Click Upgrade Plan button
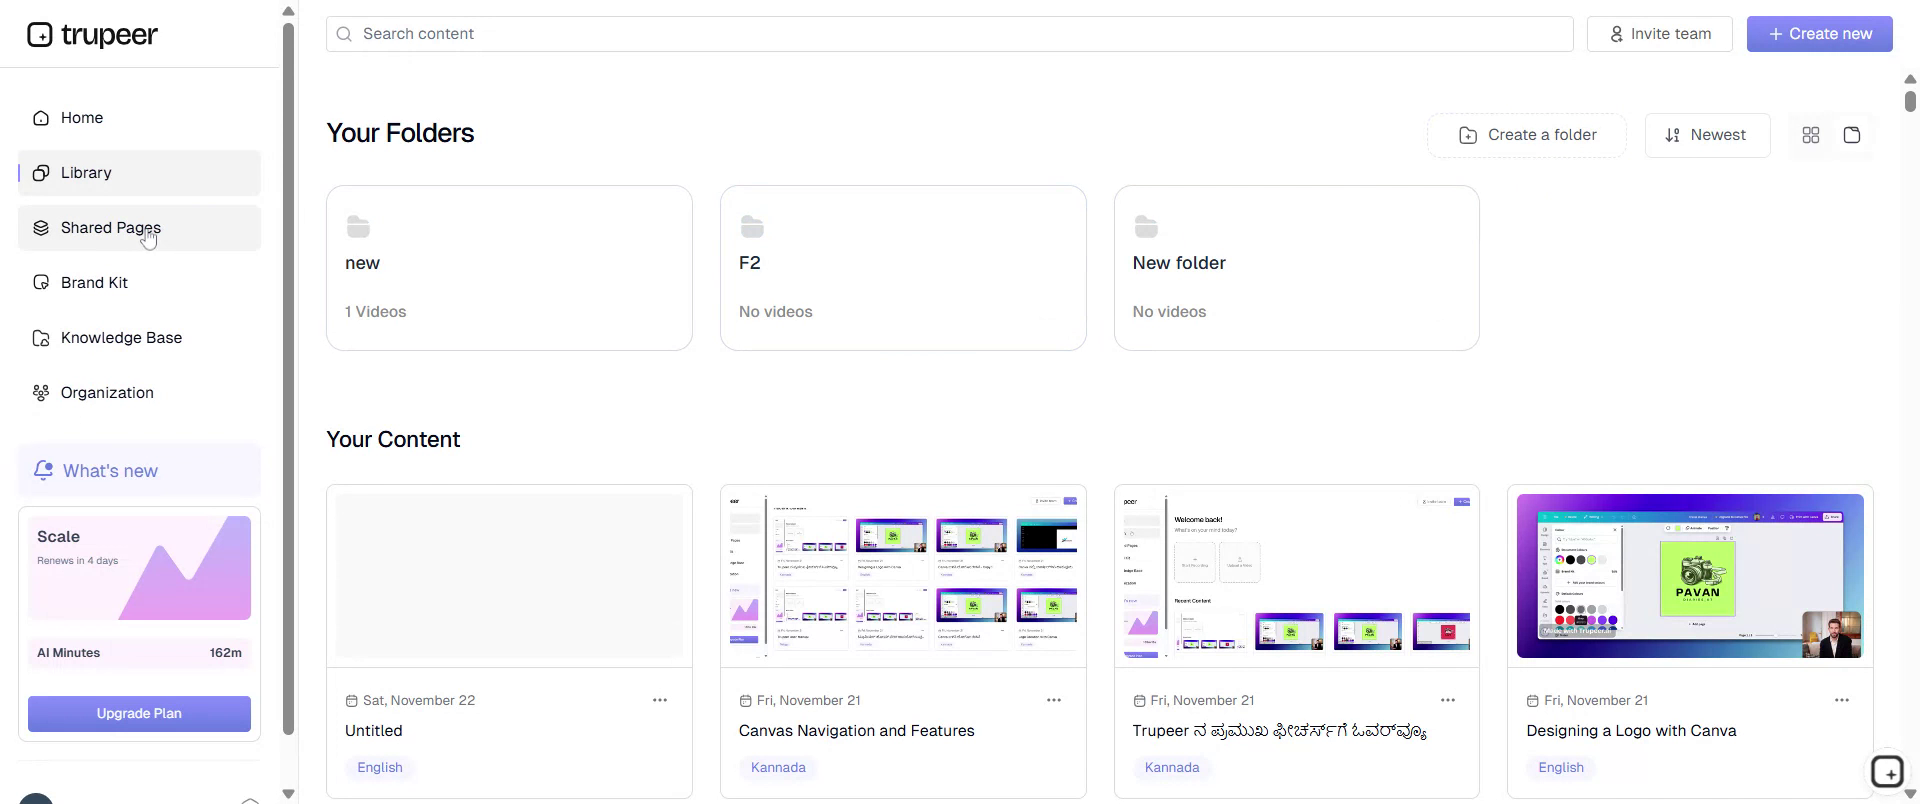This screenshot has height=804, width=1920. 139,714
